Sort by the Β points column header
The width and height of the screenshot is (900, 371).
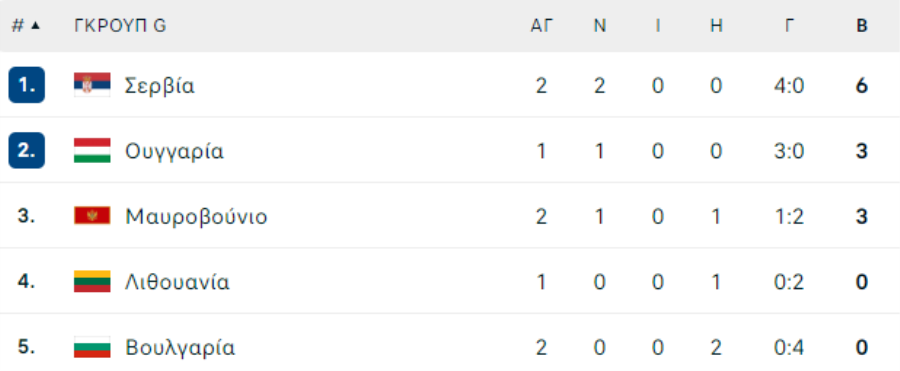click(862, 26)
